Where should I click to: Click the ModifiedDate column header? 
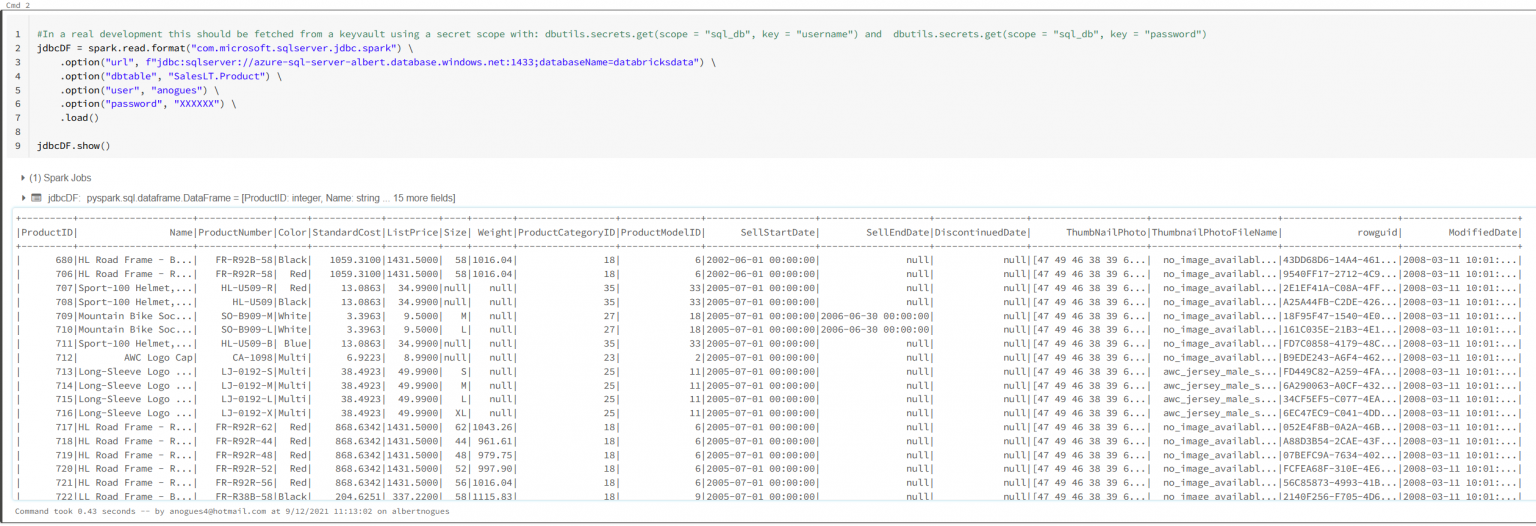coord(1482,233)
